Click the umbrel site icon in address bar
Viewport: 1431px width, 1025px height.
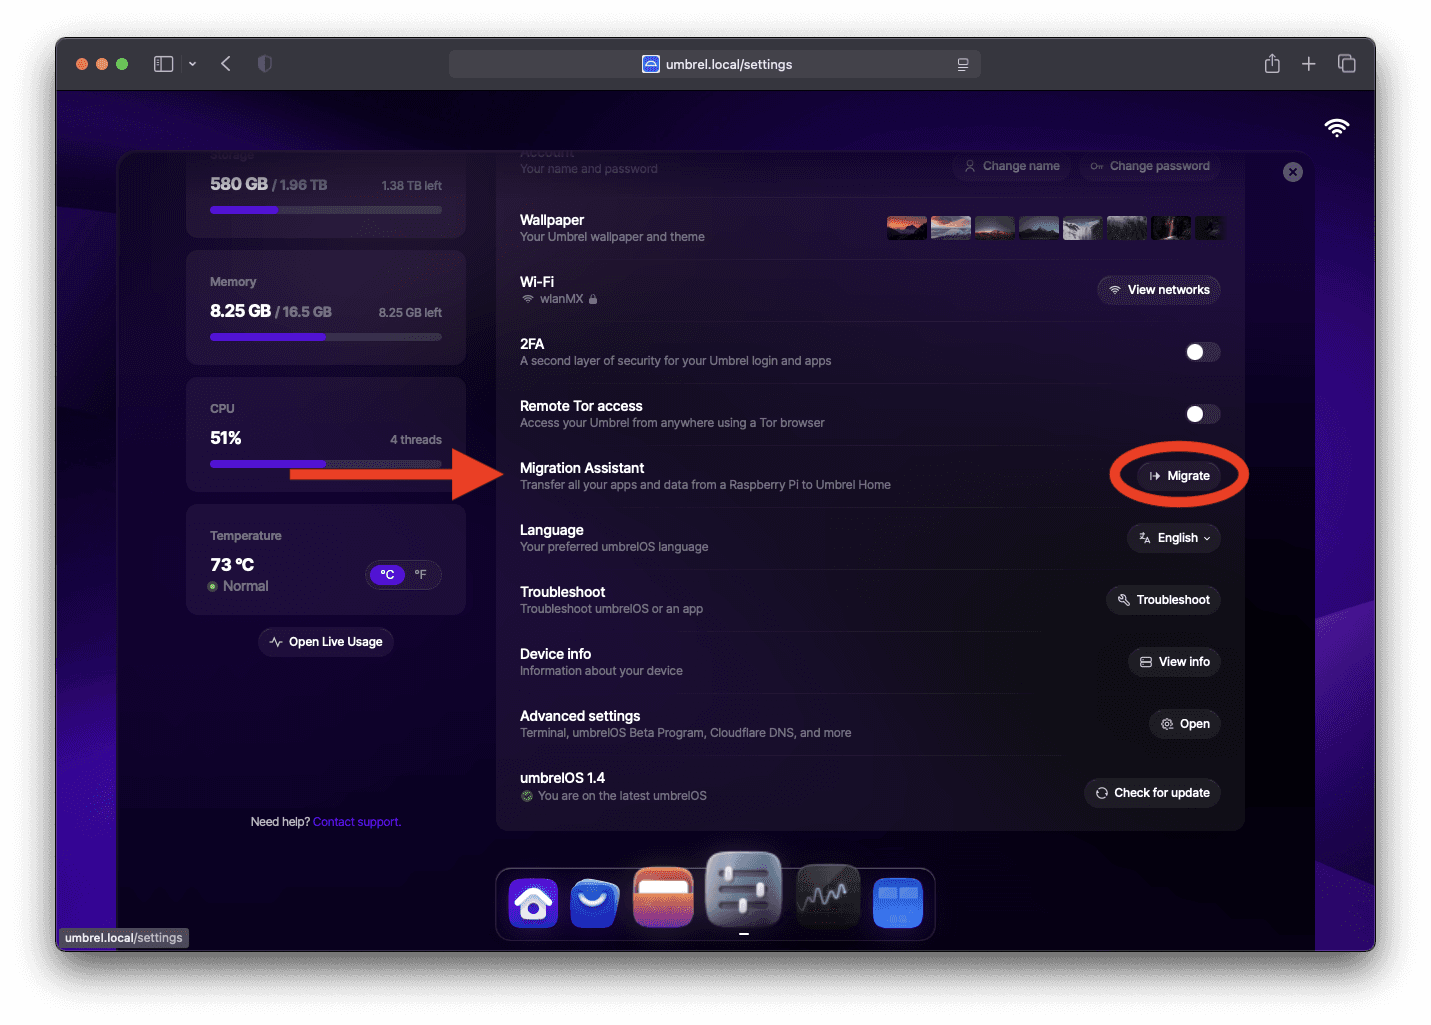click(651, 64)
